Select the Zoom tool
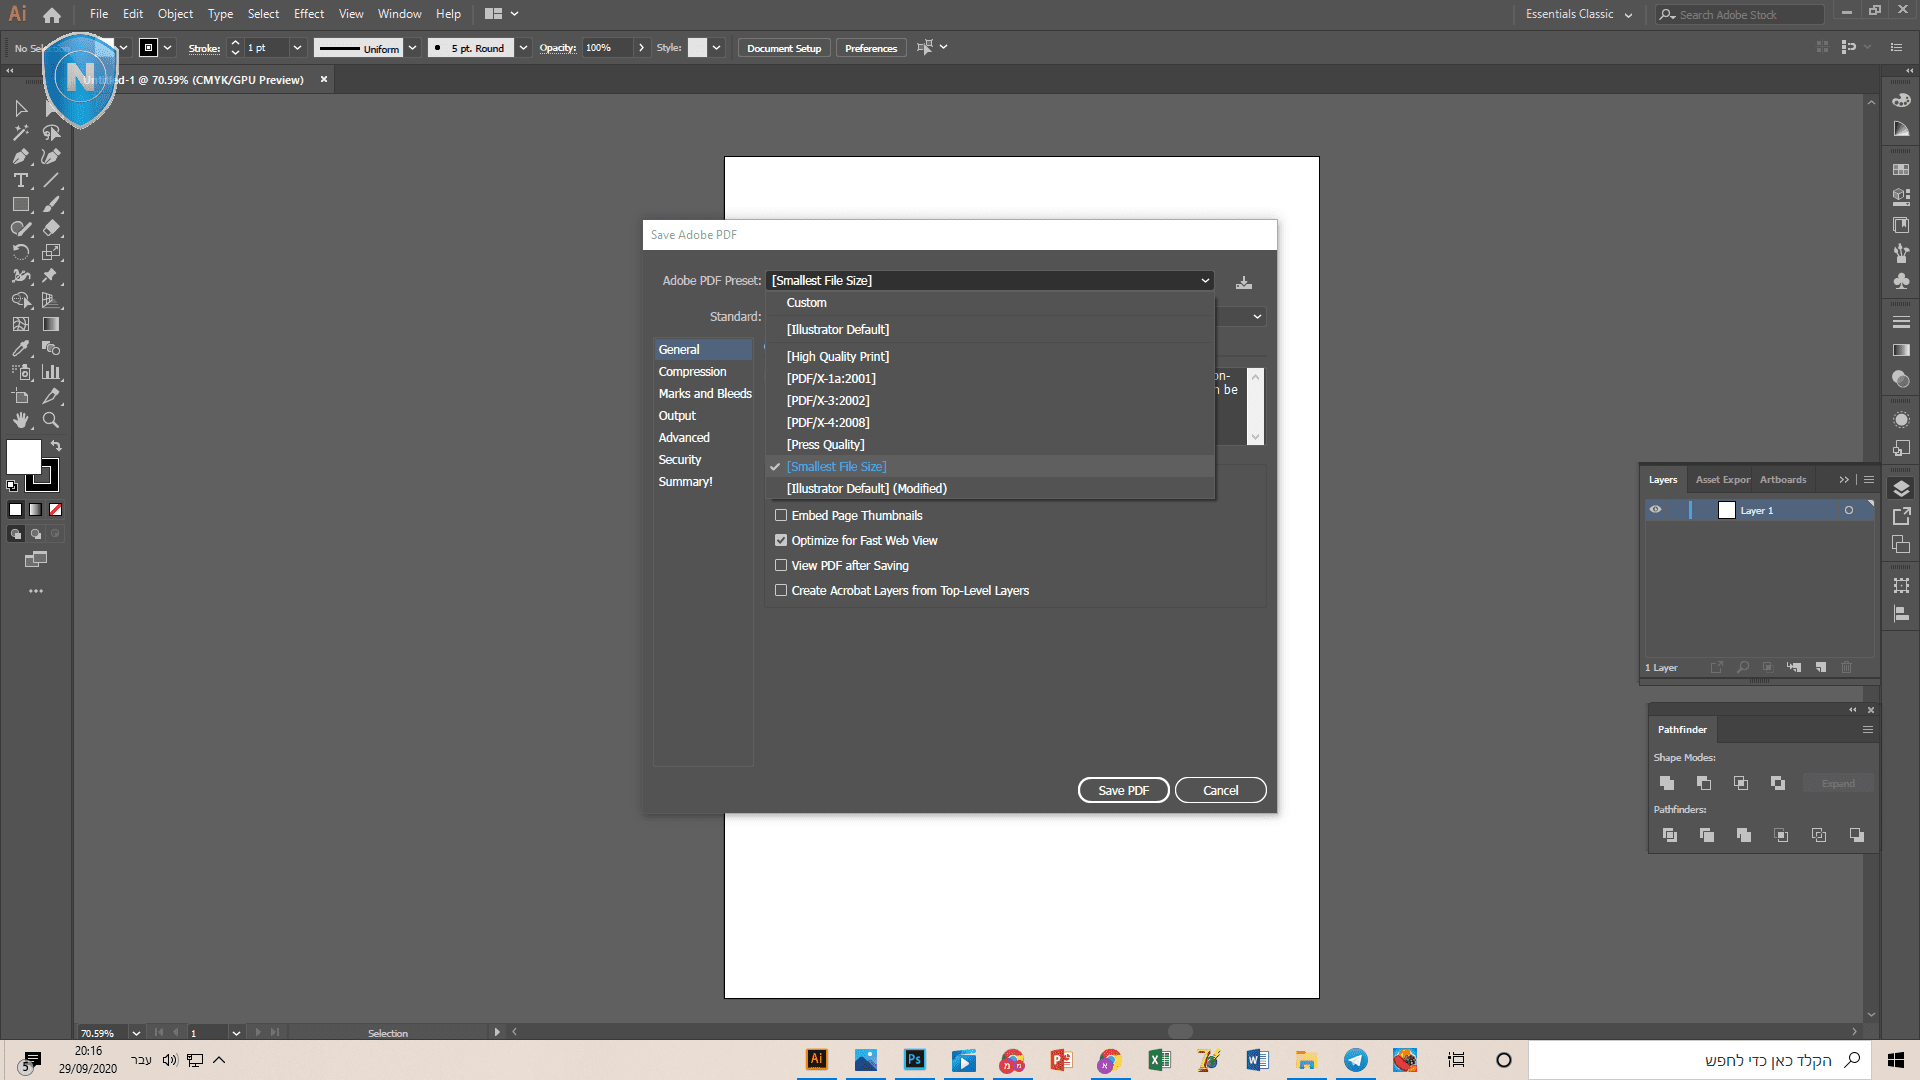Viewport: 1920px width, 1080px height. coord(51,421)
